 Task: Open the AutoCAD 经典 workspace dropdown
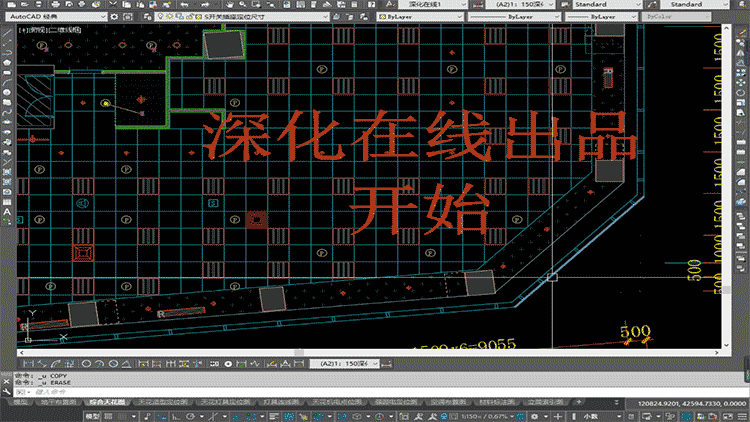tap(56, 16)
